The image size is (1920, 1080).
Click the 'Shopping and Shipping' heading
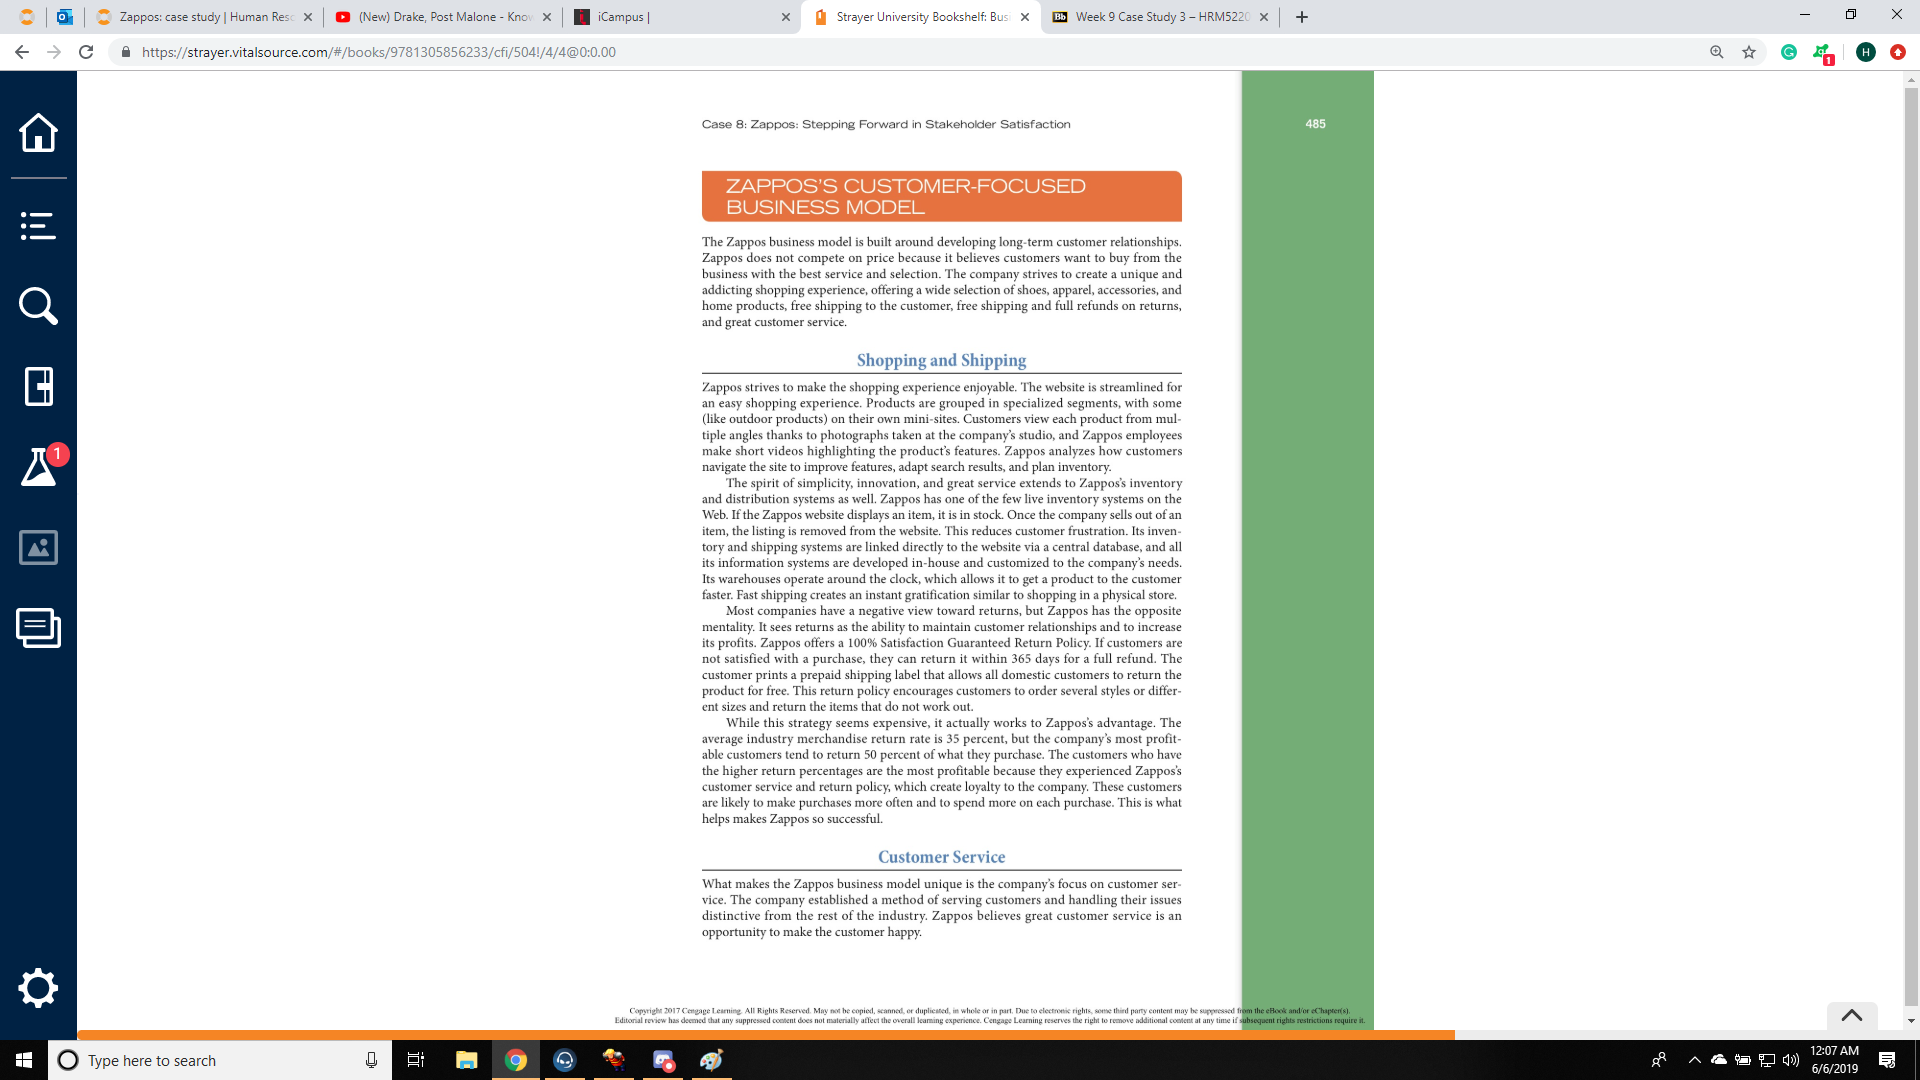[941, 360]
